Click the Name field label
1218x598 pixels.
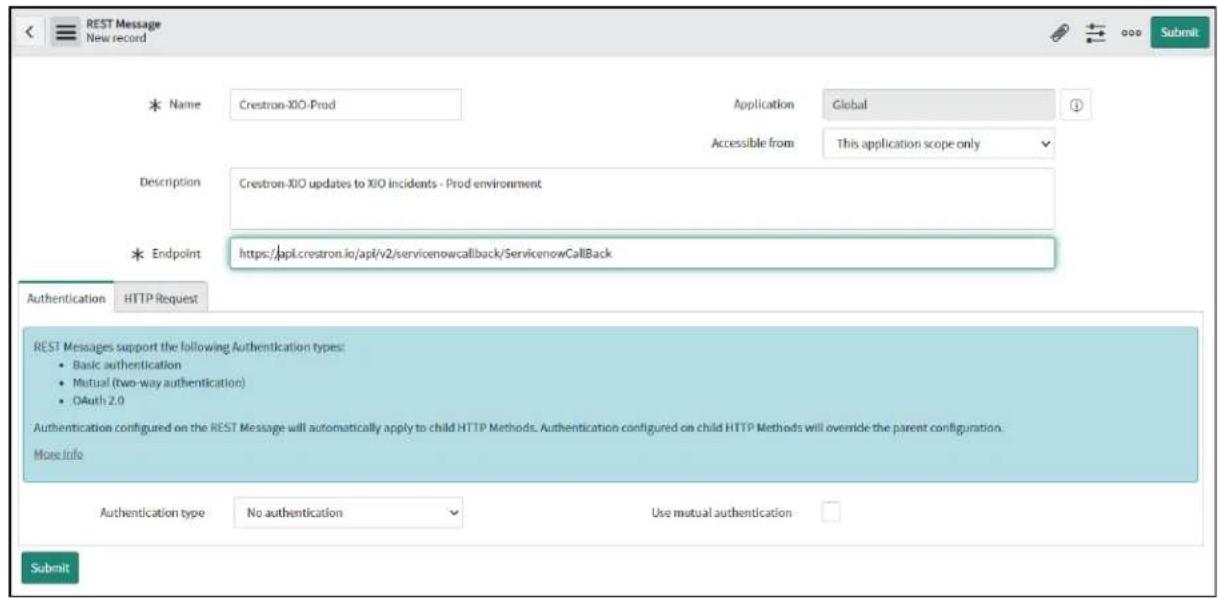(x=186, y=104)
